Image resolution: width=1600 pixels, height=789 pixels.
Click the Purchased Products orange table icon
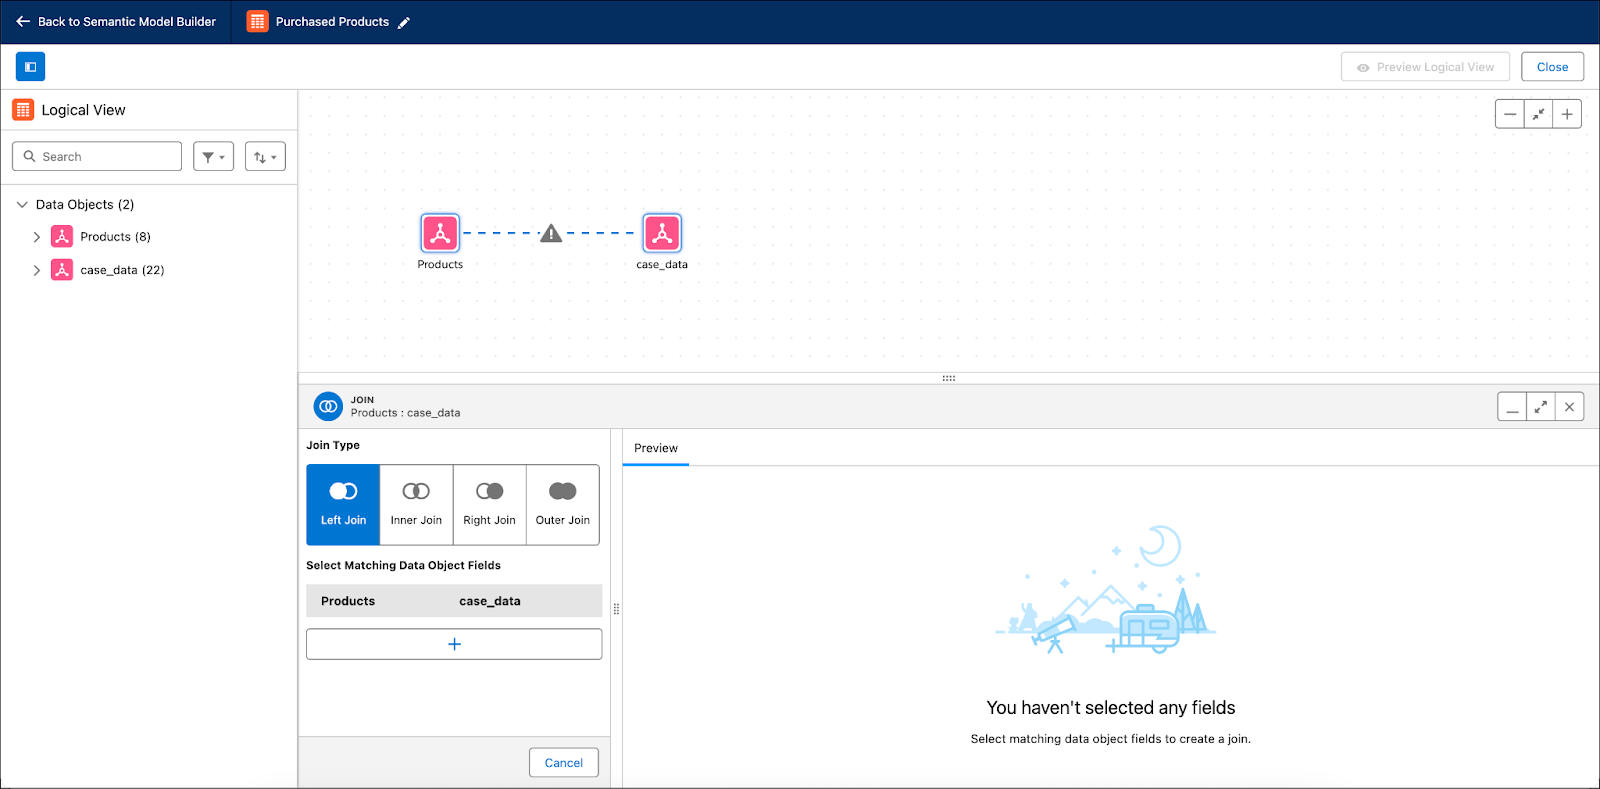click(x=257, y=21)
